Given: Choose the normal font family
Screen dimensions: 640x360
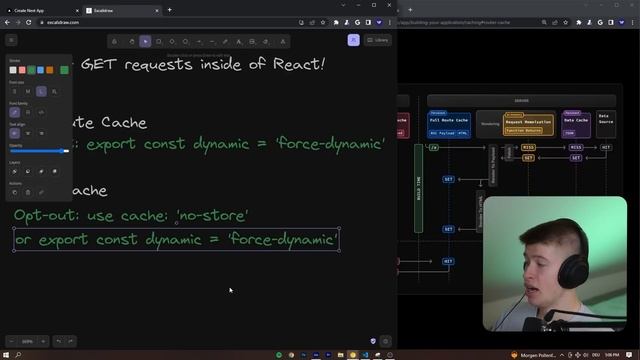Looking at the screenshot, I should [28, 112].
